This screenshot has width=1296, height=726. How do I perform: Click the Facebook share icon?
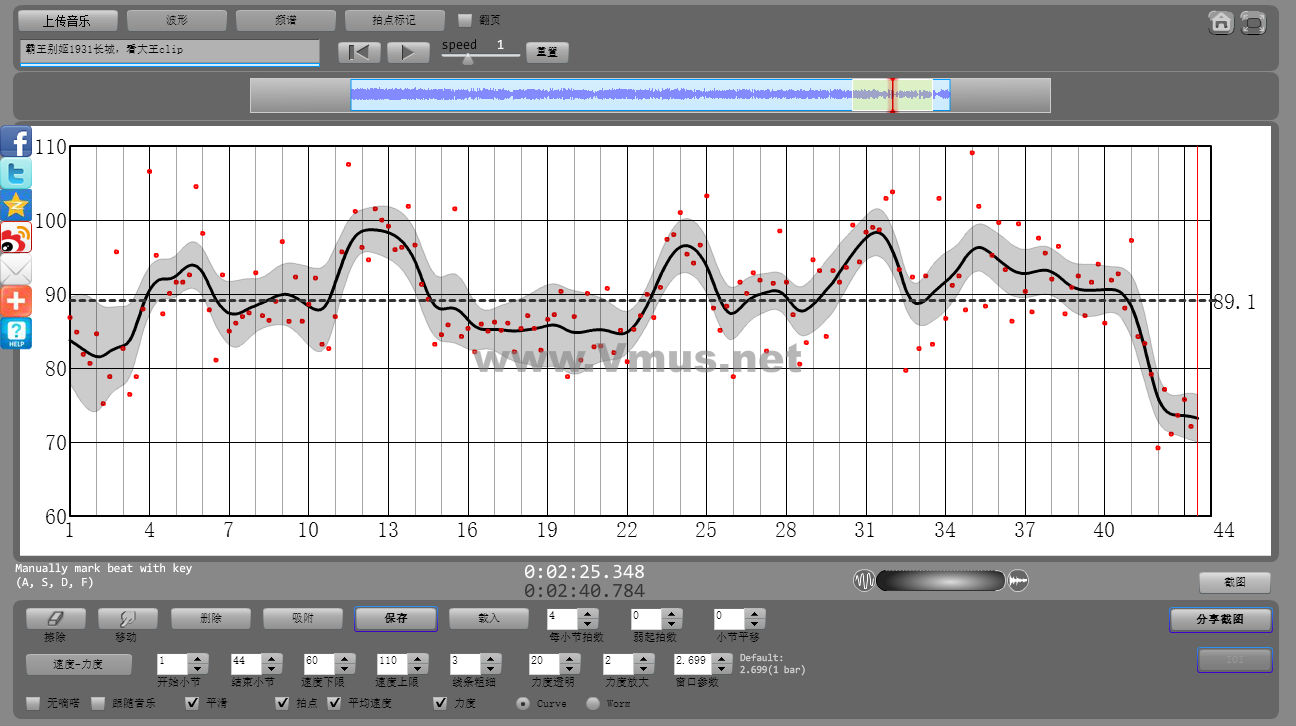click(16, 141)
